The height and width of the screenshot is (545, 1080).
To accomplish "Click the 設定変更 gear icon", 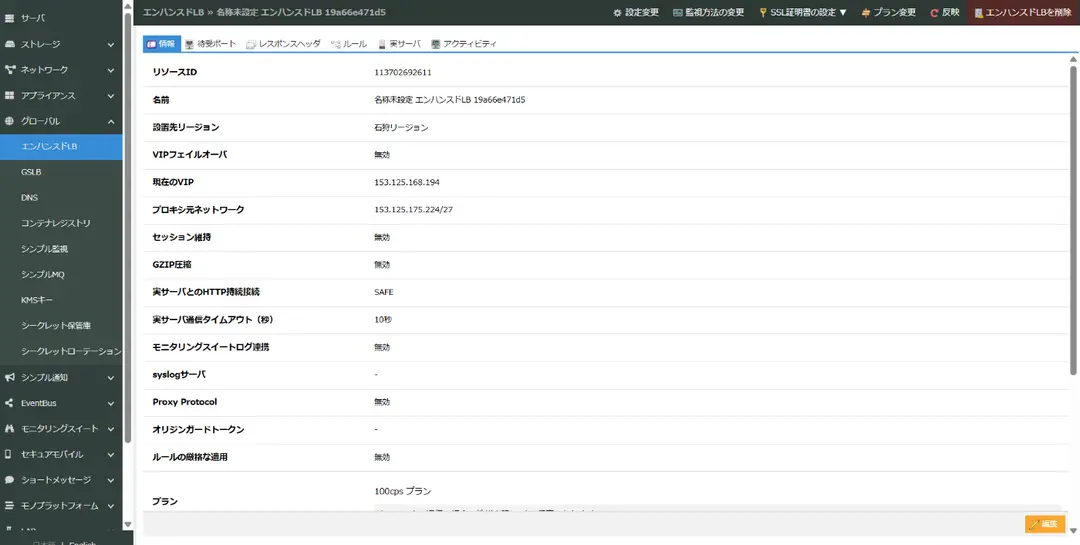I will (617, 12).
